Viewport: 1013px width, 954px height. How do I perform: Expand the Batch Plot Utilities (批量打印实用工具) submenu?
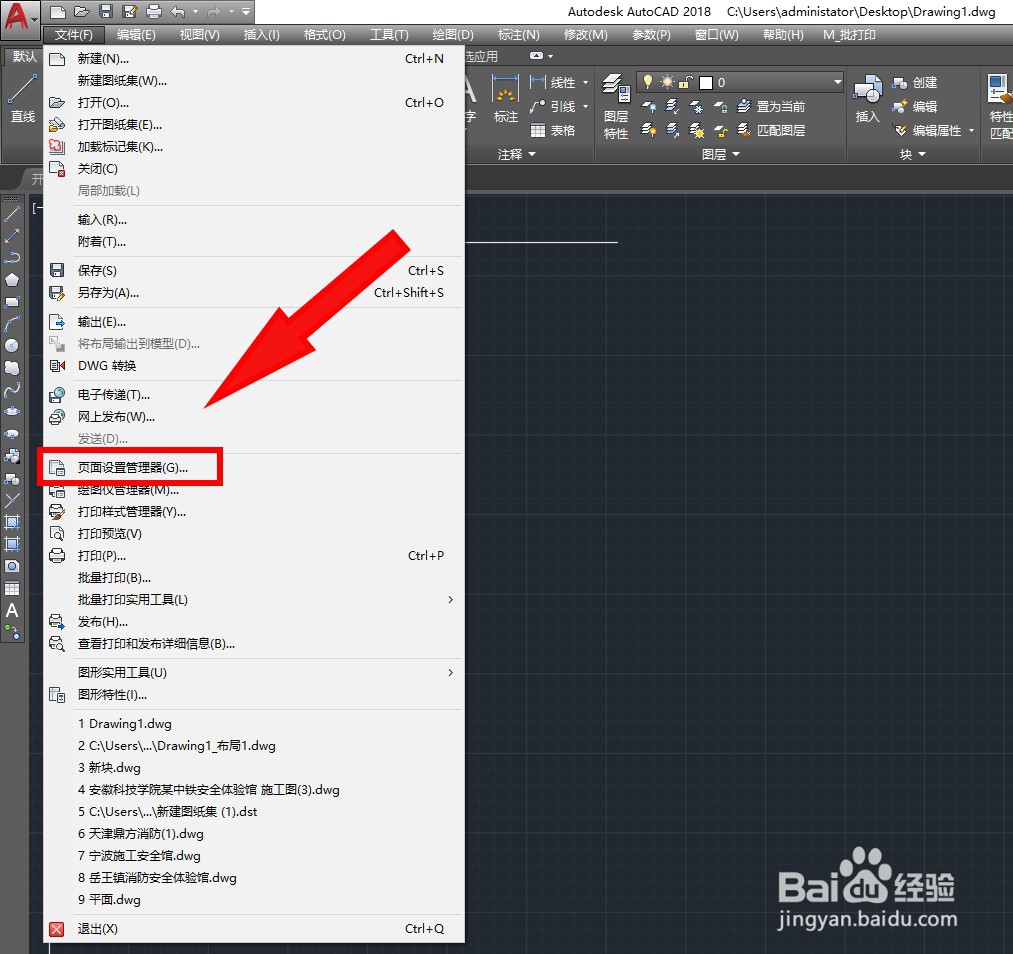click(254, 599)
